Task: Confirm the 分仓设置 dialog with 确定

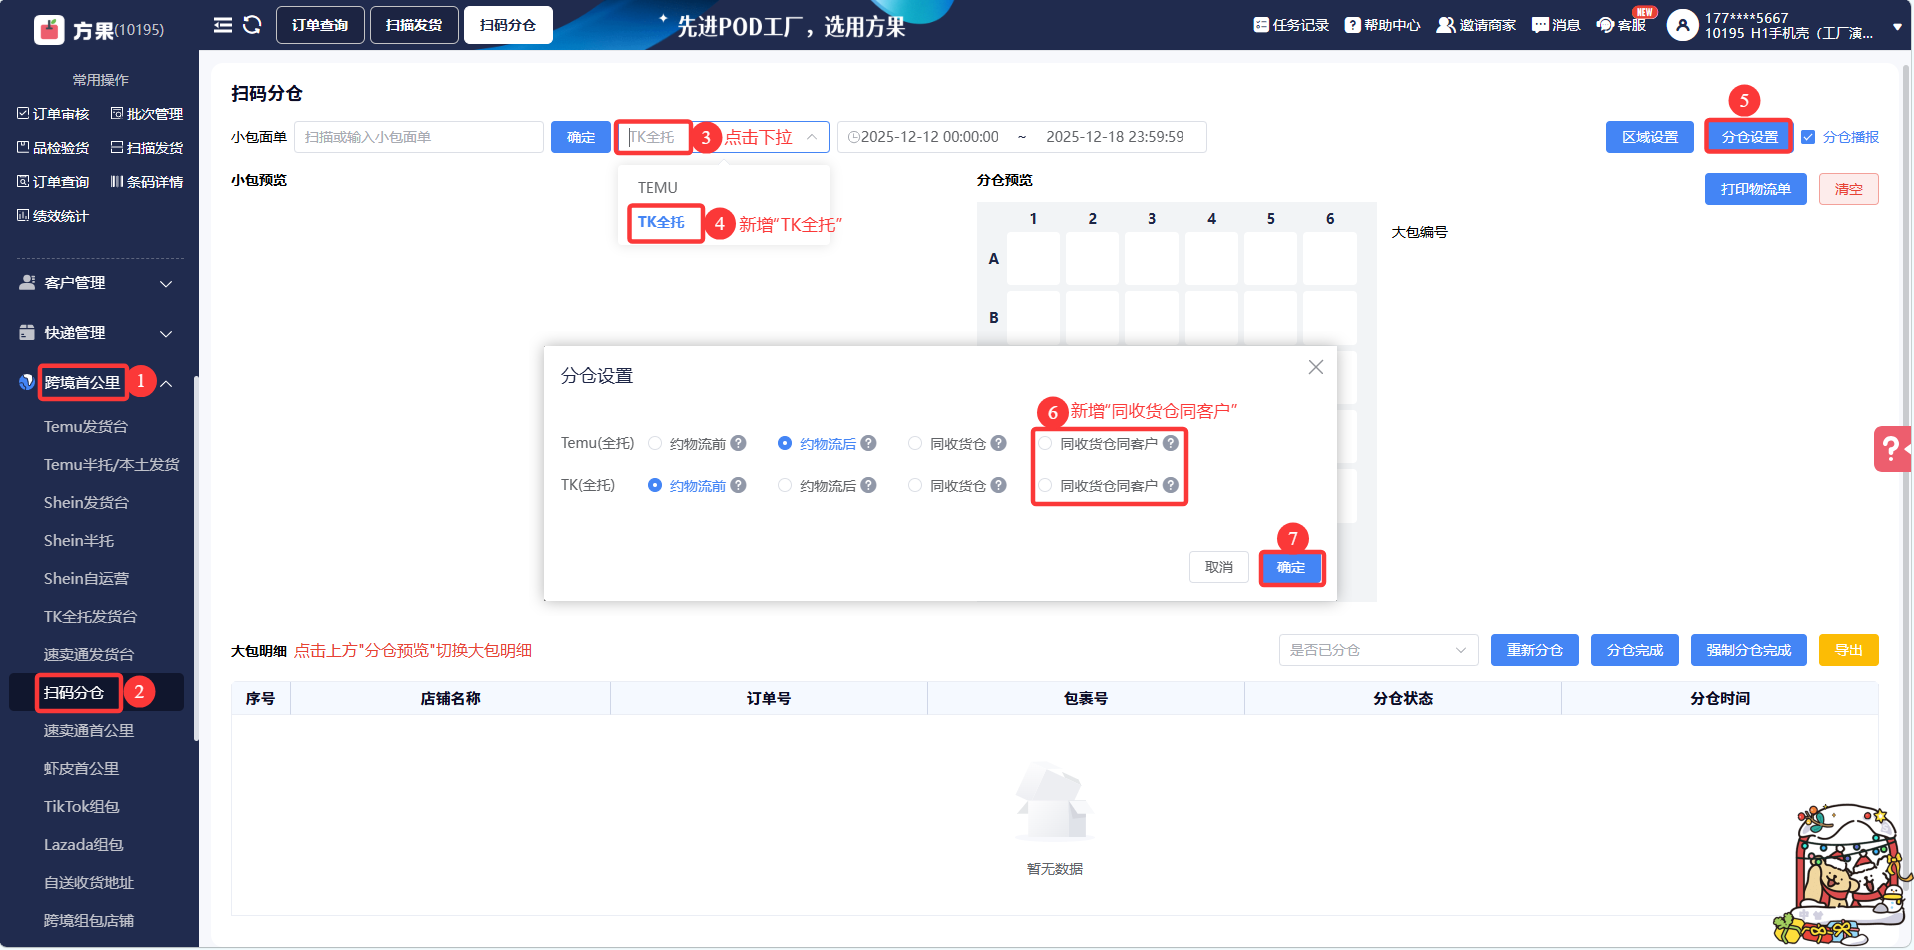Action: 1291,567
